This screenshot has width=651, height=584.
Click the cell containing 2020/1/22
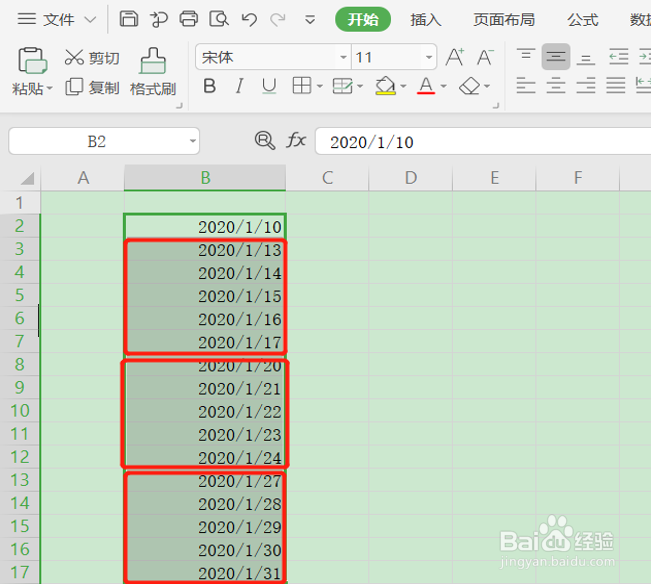[205, 411]
